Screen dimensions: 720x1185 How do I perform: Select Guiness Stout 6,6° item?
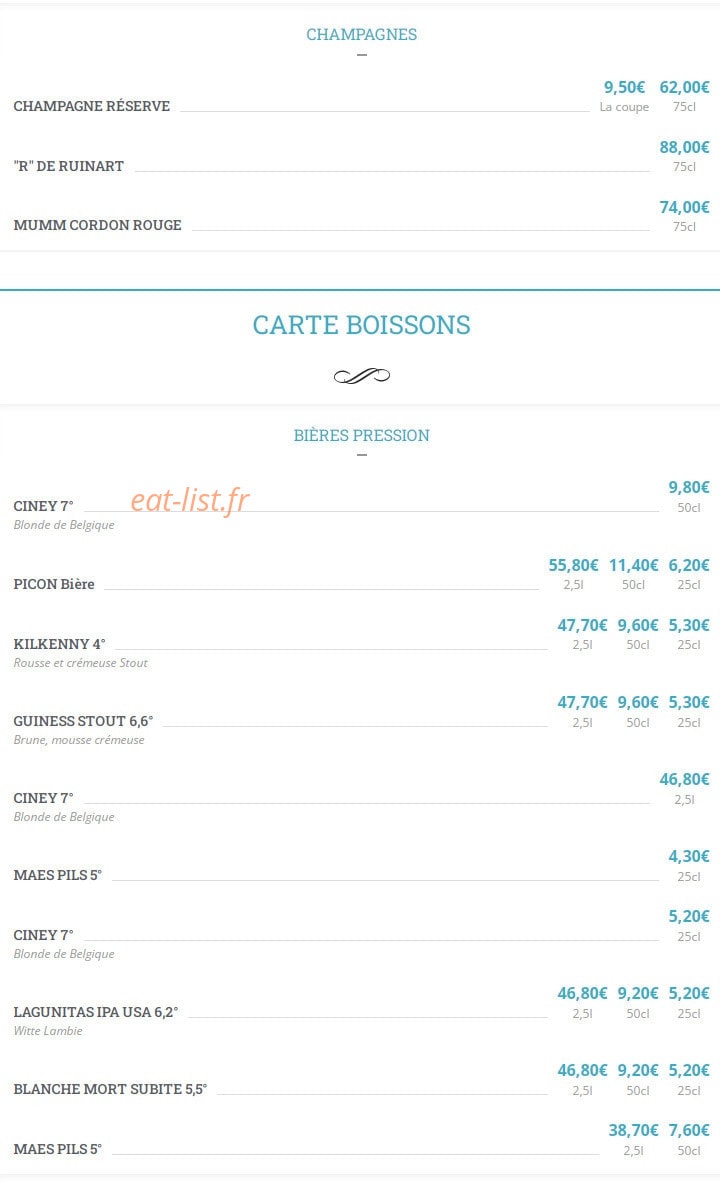click(x=83, y=721)
